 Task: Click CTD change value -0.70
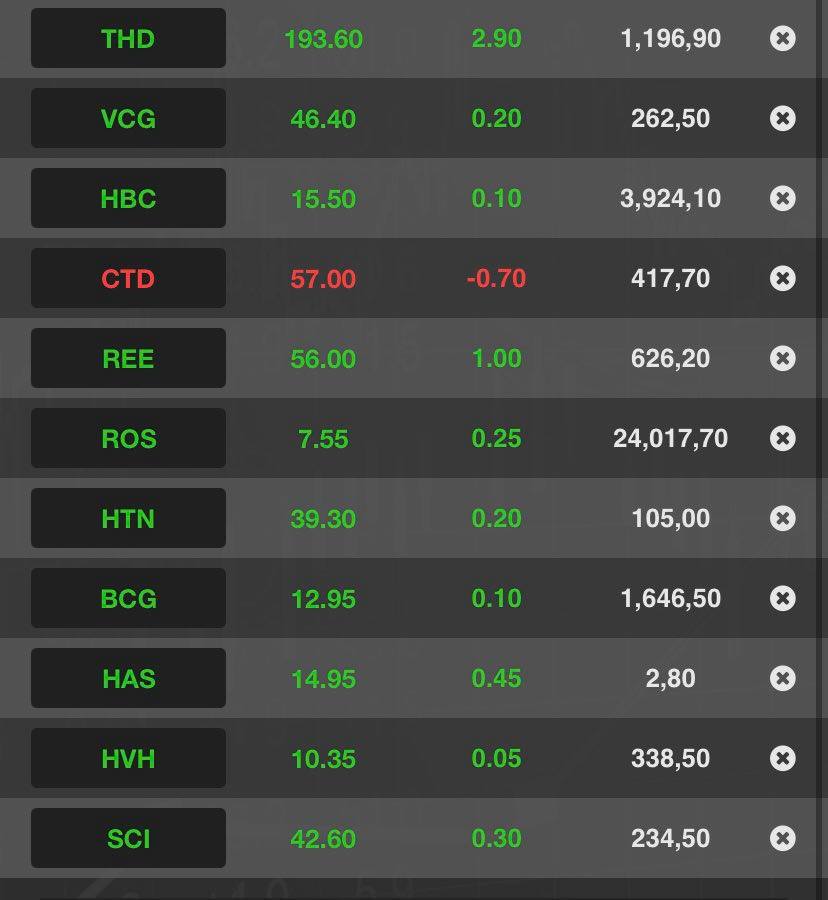[x=496, y=278]
